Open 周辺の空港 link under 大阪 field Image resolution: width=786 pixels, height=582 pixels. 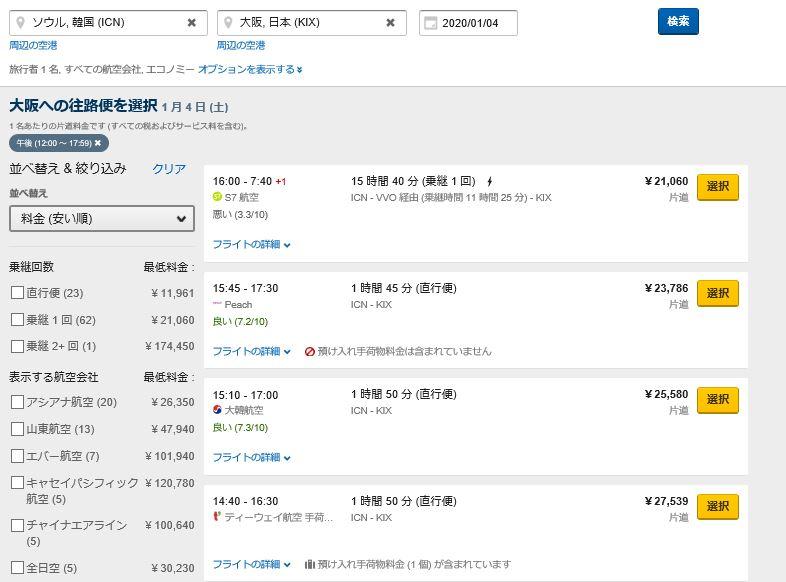[241, 45]
